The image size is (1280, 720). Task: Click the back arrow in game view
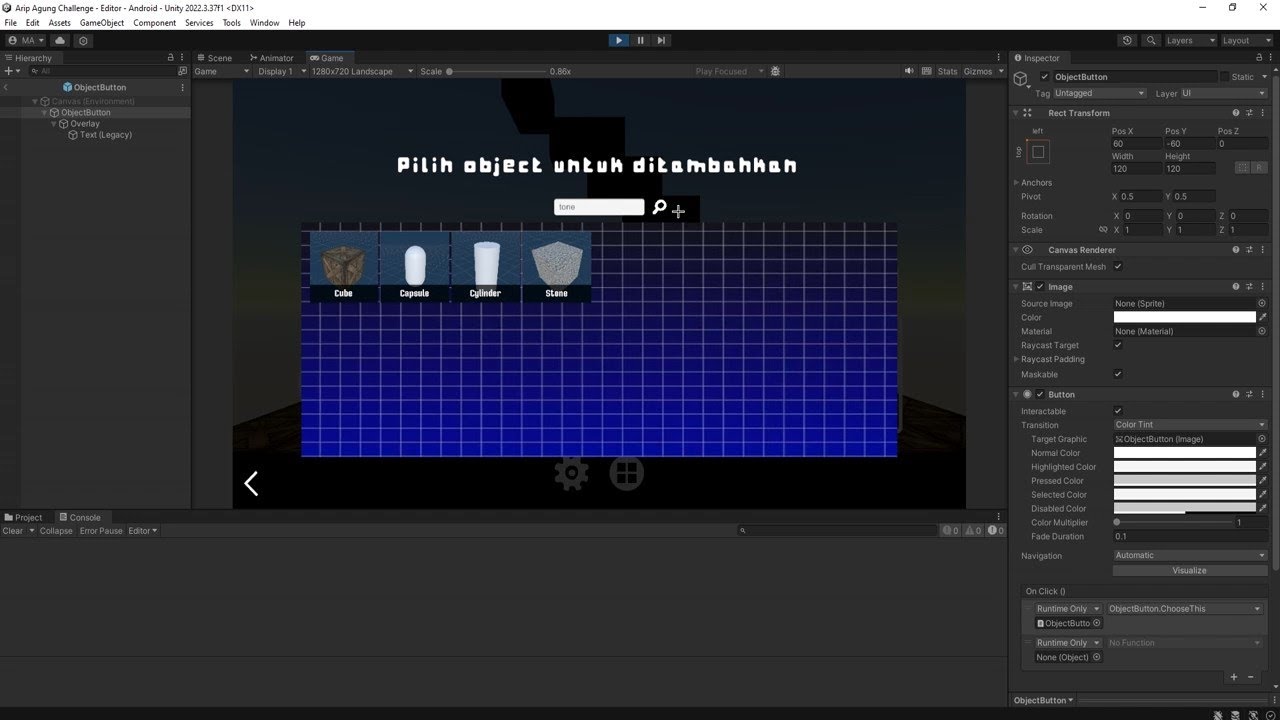click(251, 484)
